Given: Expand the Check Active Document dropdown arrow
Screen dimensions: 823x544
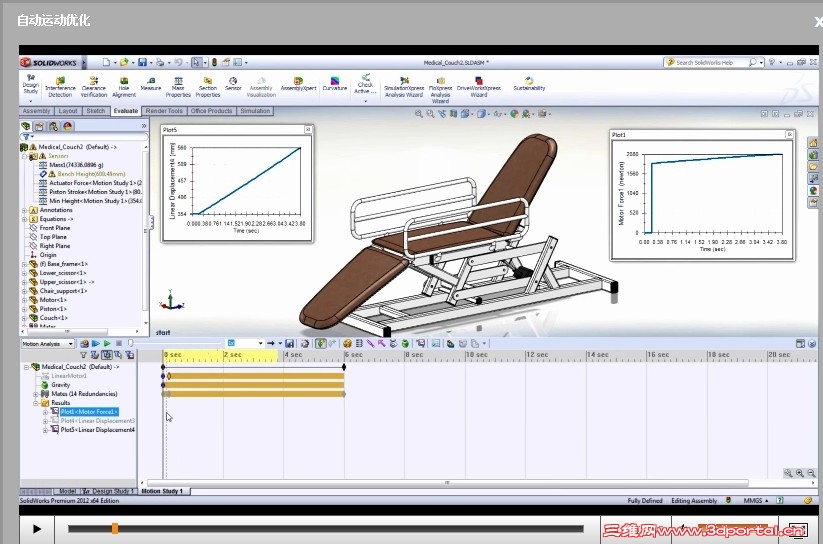Looking at the screenshot, I should tap(365, 100).
